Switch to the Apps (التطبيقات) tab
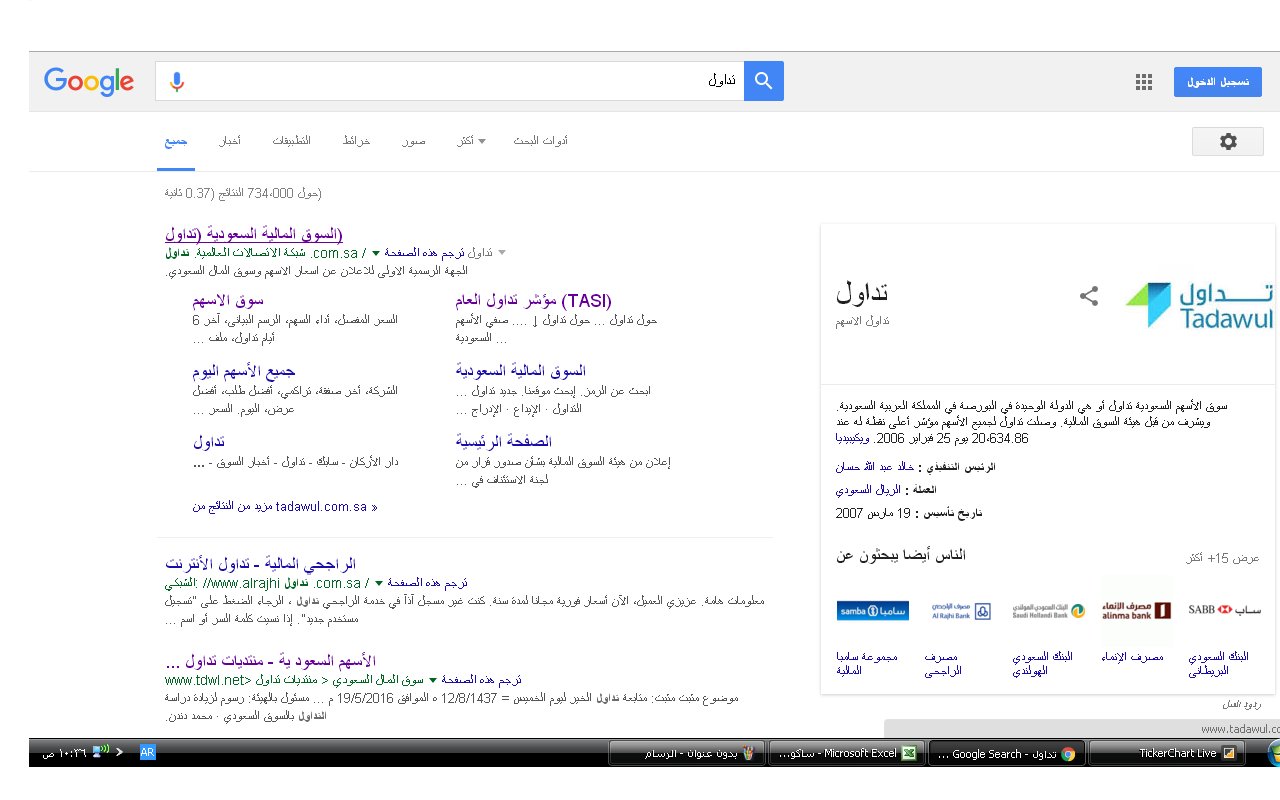Image resolution: width=1280 pixels, height=800 pixels. (292, 141)
